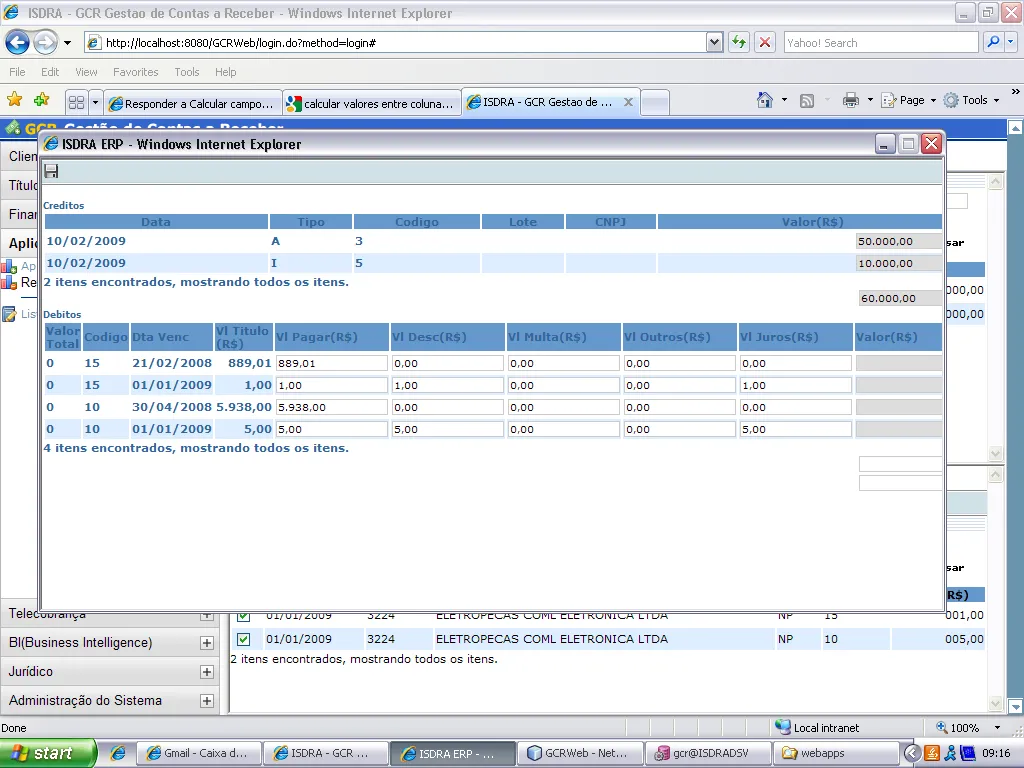Click Vl Multa field in 21/02/2008 row
1024x768 pixels.
564,363
